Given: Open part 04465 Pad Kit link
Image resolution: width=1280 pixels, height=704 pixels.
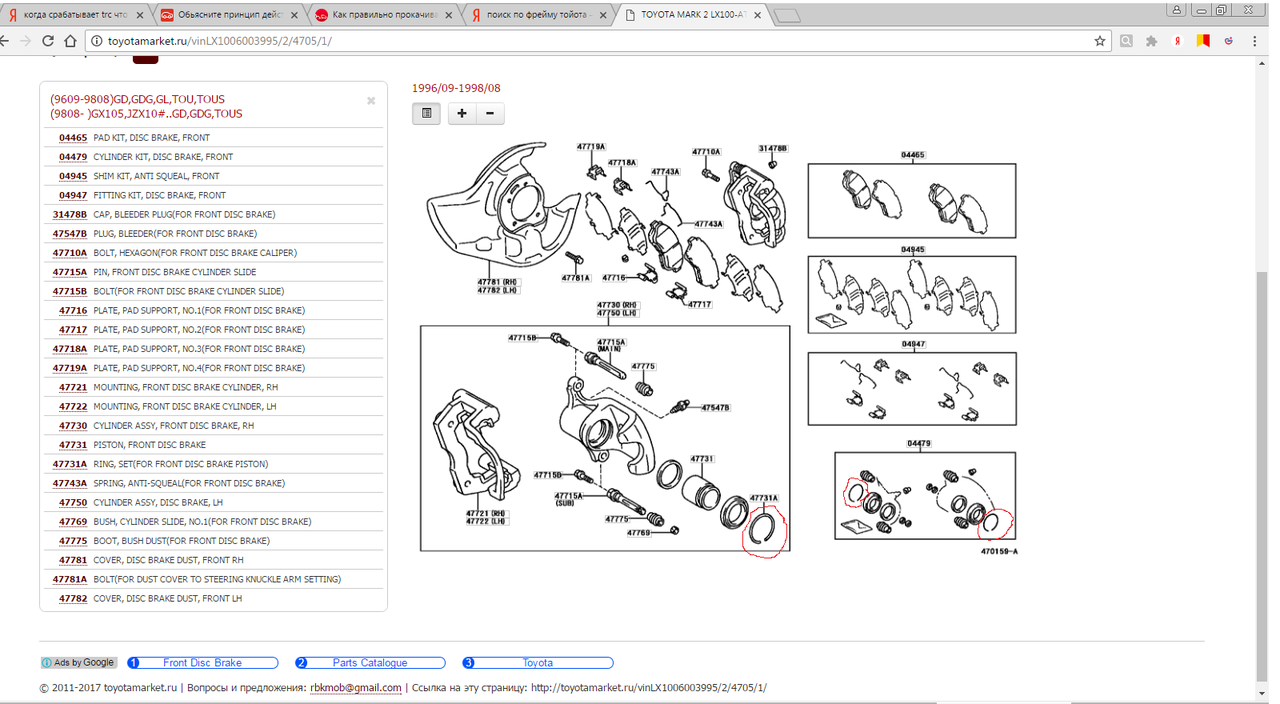Looking at the screenshot, I should coord(73,137).
